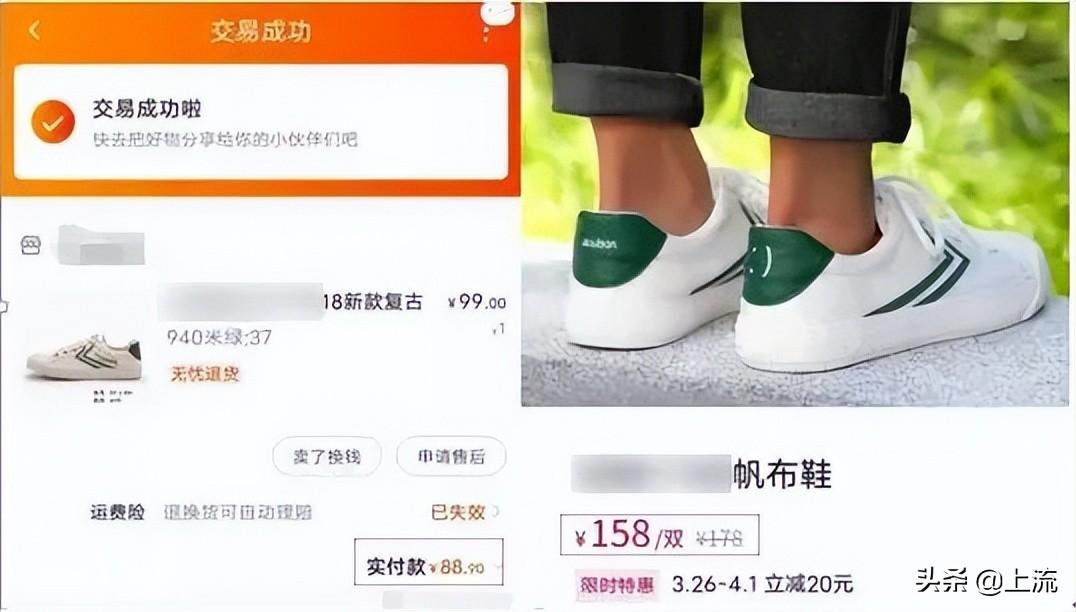This screenshot has width=1076, height=612.
Task: Click the 交易成功 header title
Action: [260, 32]
